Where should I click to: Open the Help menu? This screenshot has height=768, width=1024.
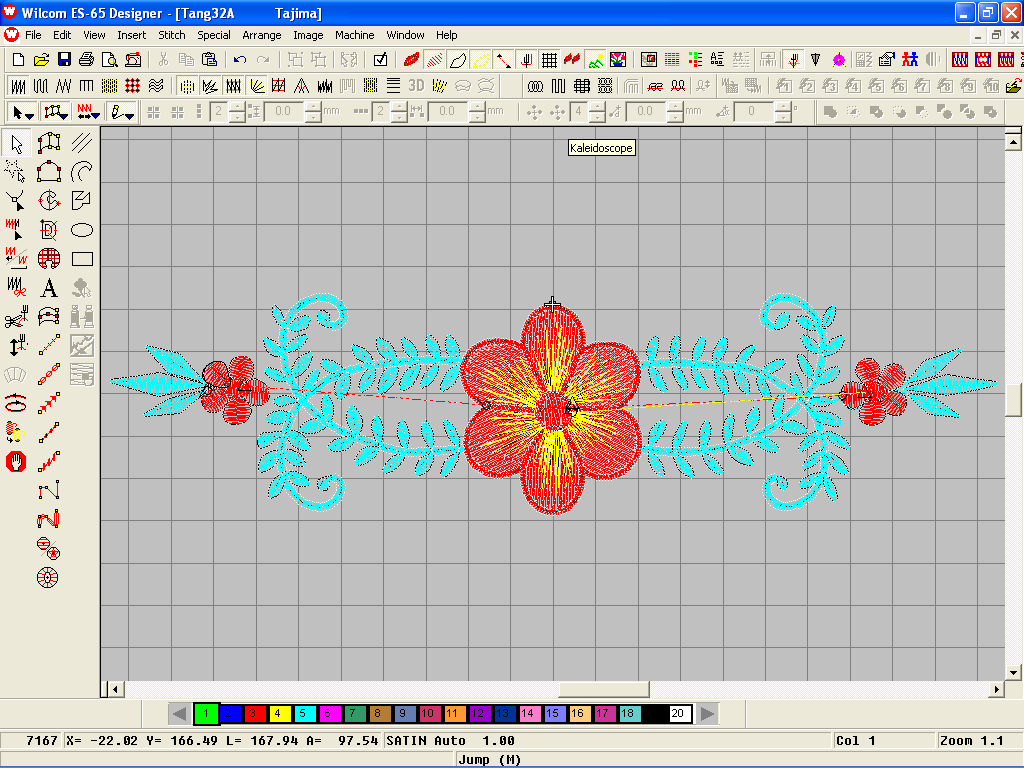point(447,35)
